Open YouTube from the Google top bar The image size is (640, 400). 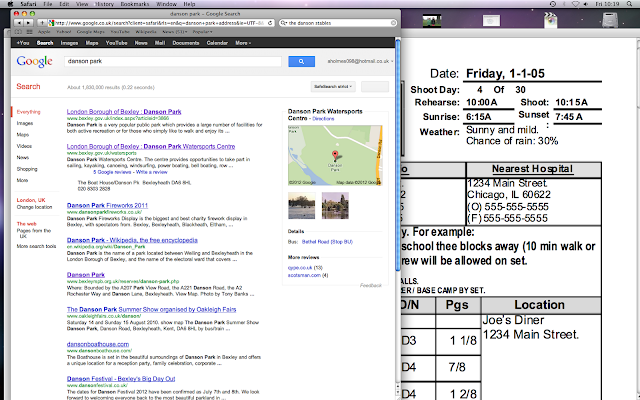pyautogui.click(x=116, y=43)
